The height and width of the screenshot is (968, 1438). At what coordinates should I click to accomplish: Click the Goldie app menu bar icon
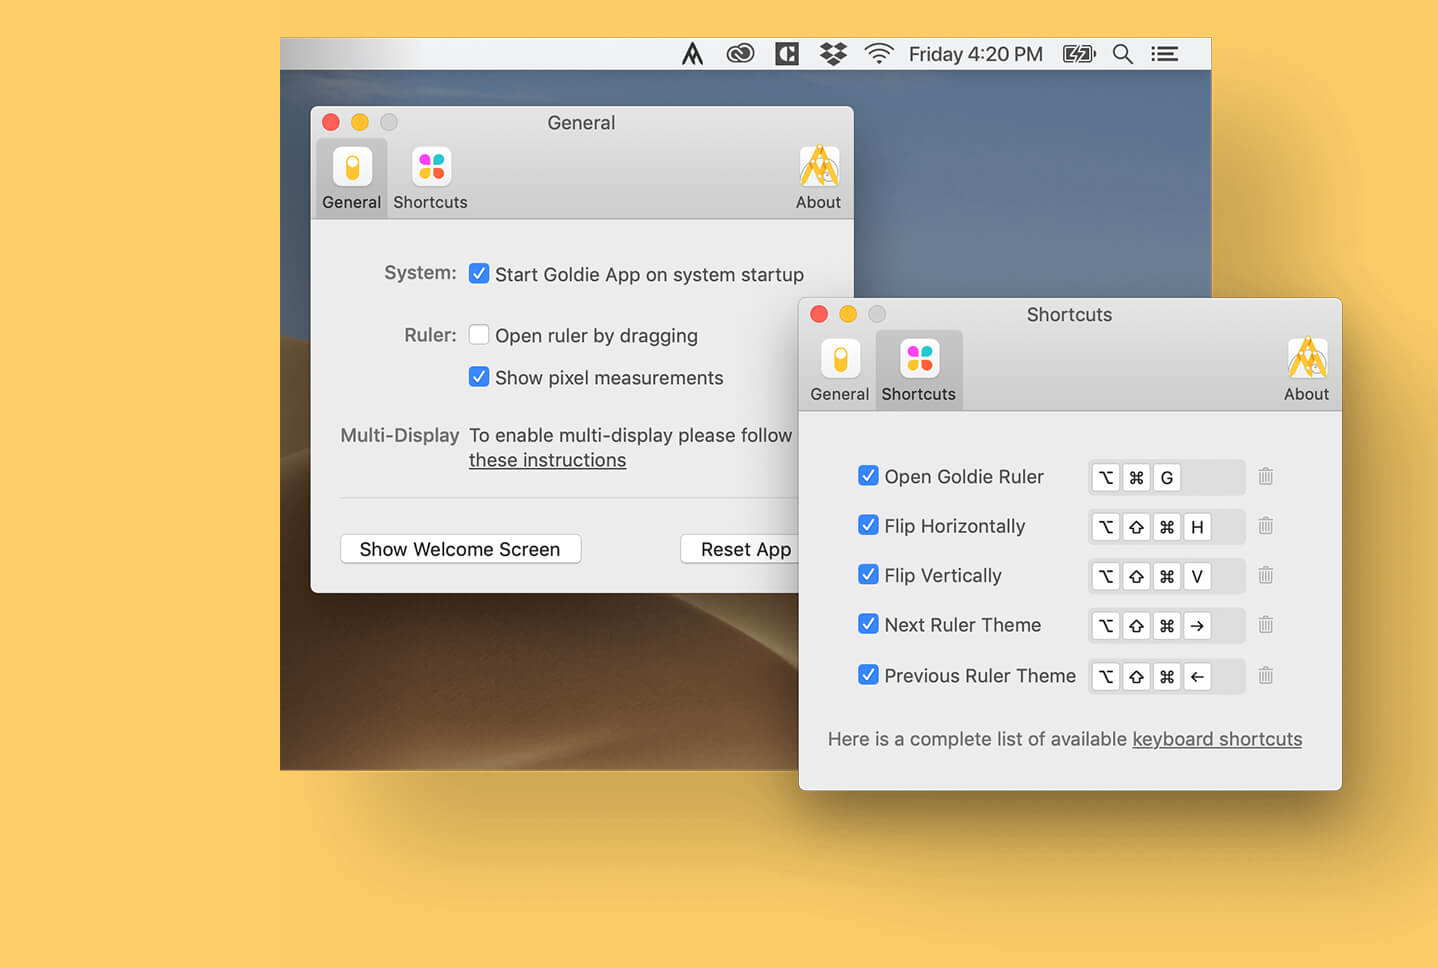(x=692, y=54)
